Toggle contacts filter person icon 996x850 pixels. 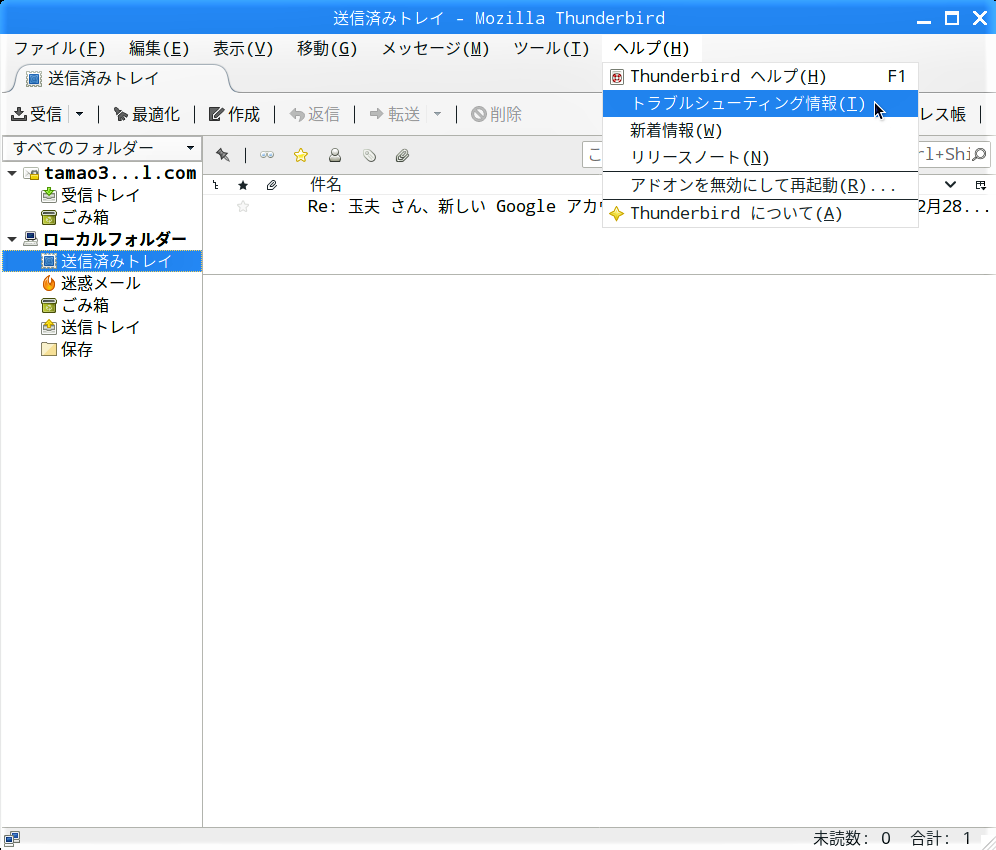point(335,155)
